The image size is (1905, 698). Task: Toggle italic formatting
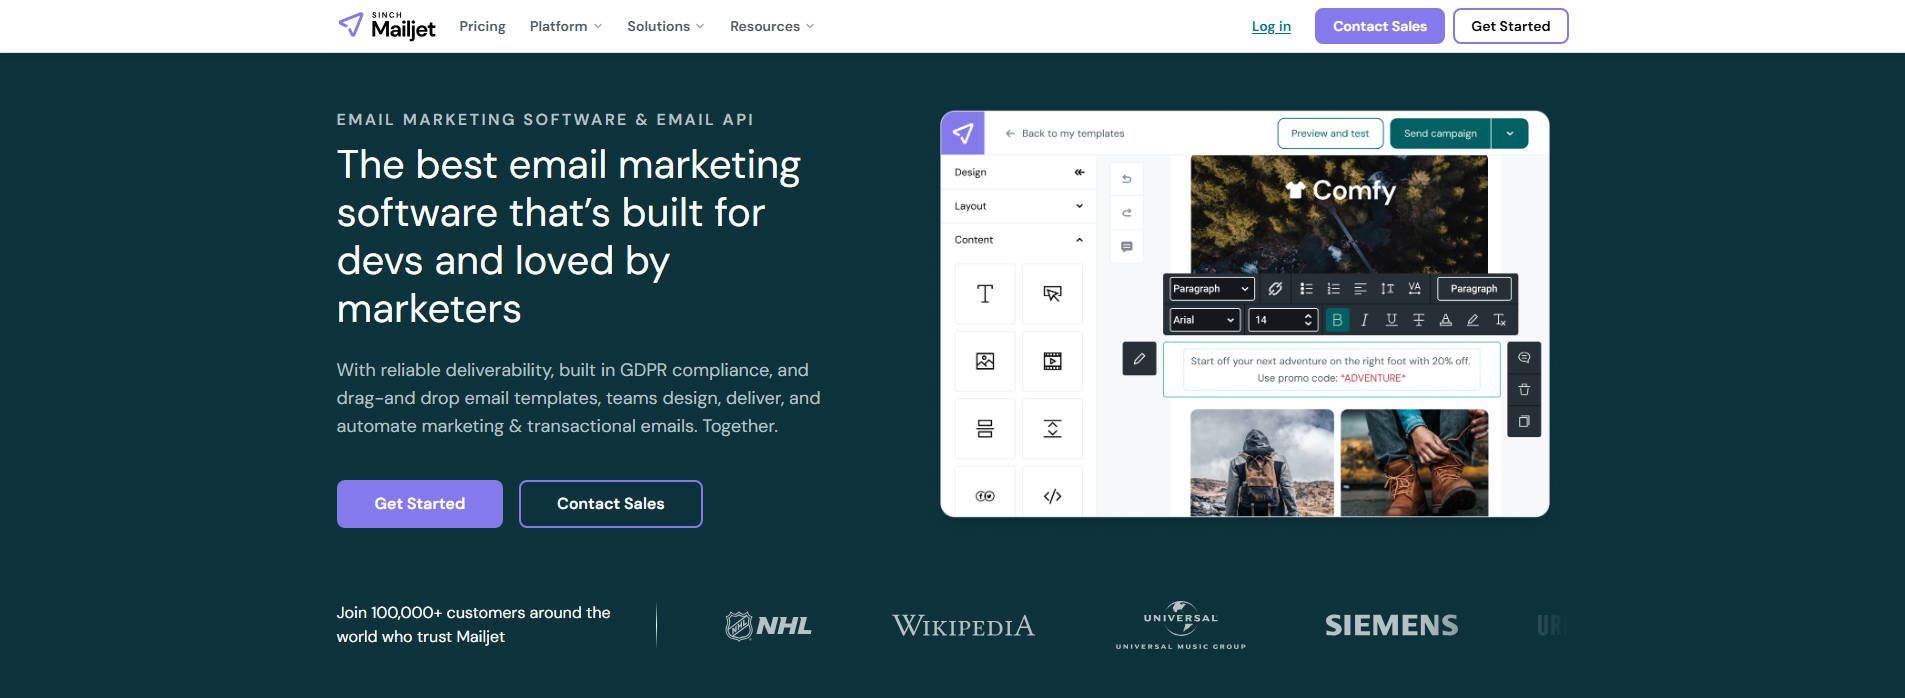1364,320
